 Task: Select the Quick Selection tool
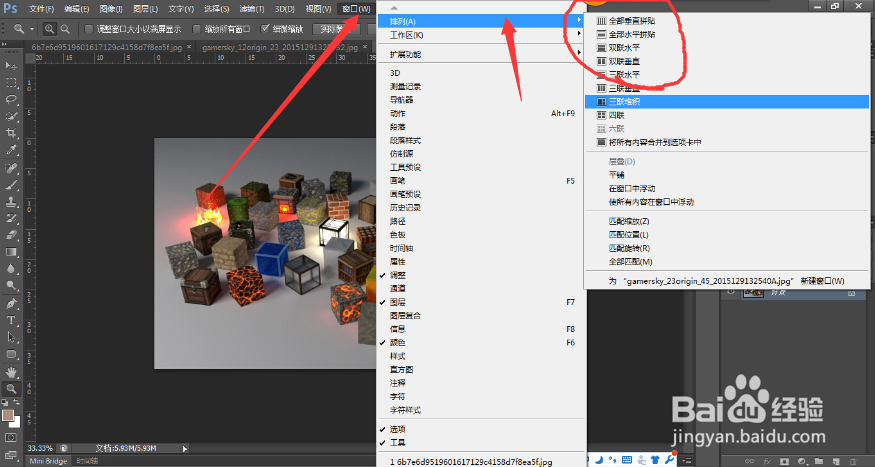[x=11, y=116]
